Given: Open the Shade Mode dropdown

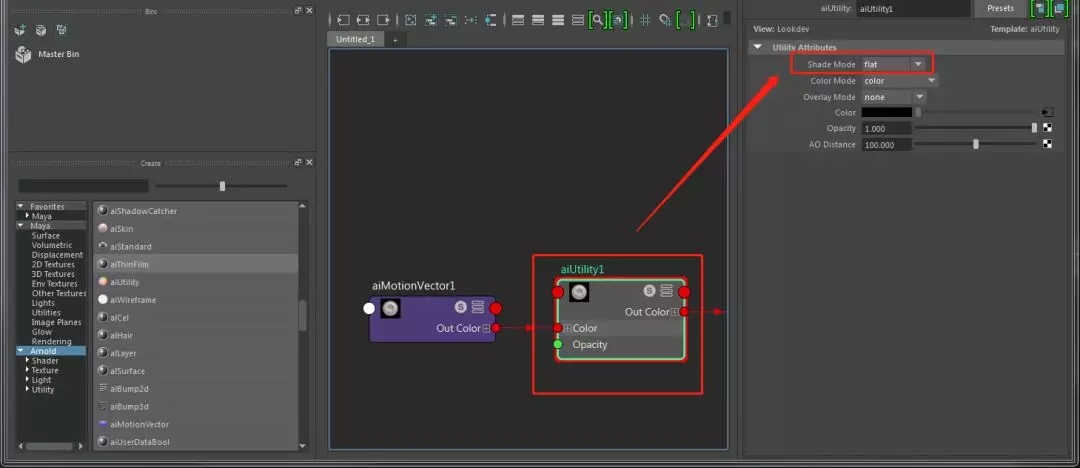Looking at the screenshot, I should pos(894,64).
